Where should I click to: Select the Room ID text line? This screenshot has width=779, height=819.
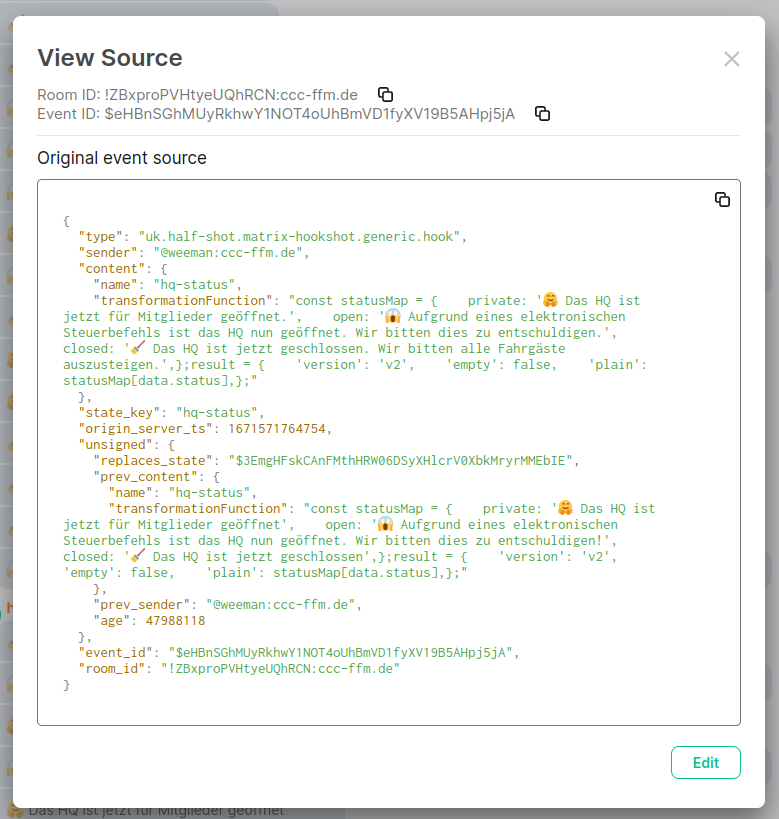point(197,95)
